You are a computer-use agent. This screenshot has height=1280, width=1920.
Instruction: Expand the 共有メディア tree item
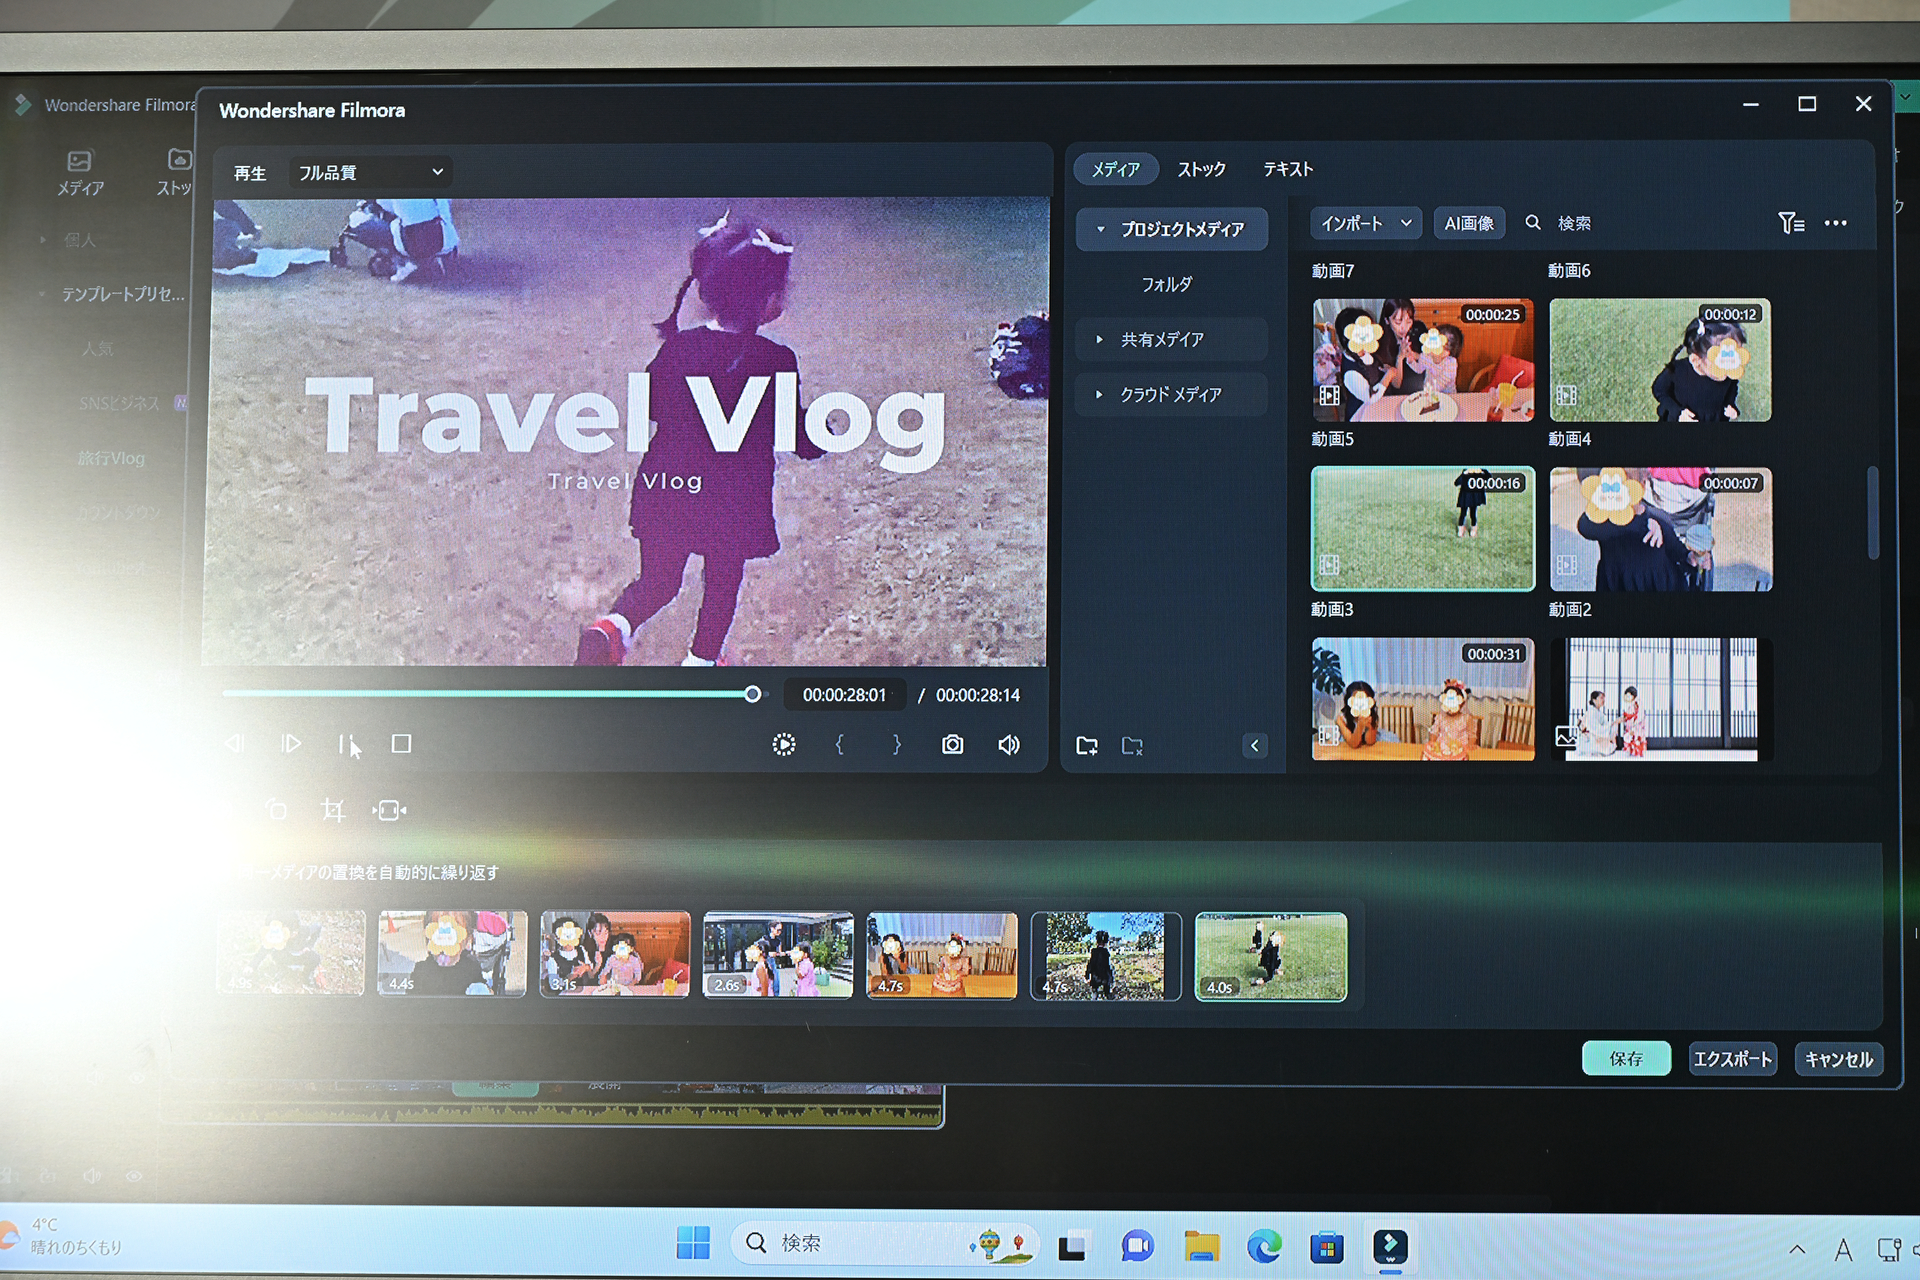coord(1100,339)
